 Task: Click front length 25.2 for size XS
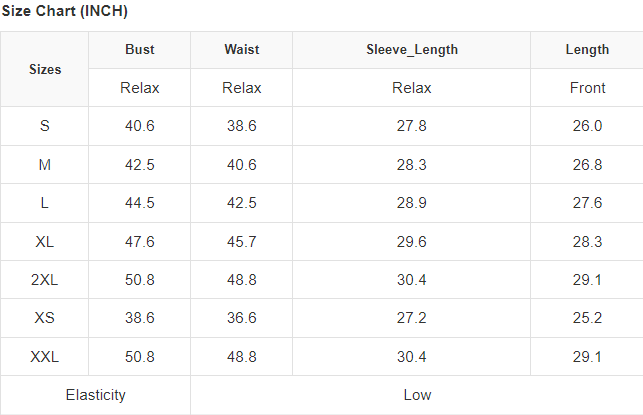[587, 318]
